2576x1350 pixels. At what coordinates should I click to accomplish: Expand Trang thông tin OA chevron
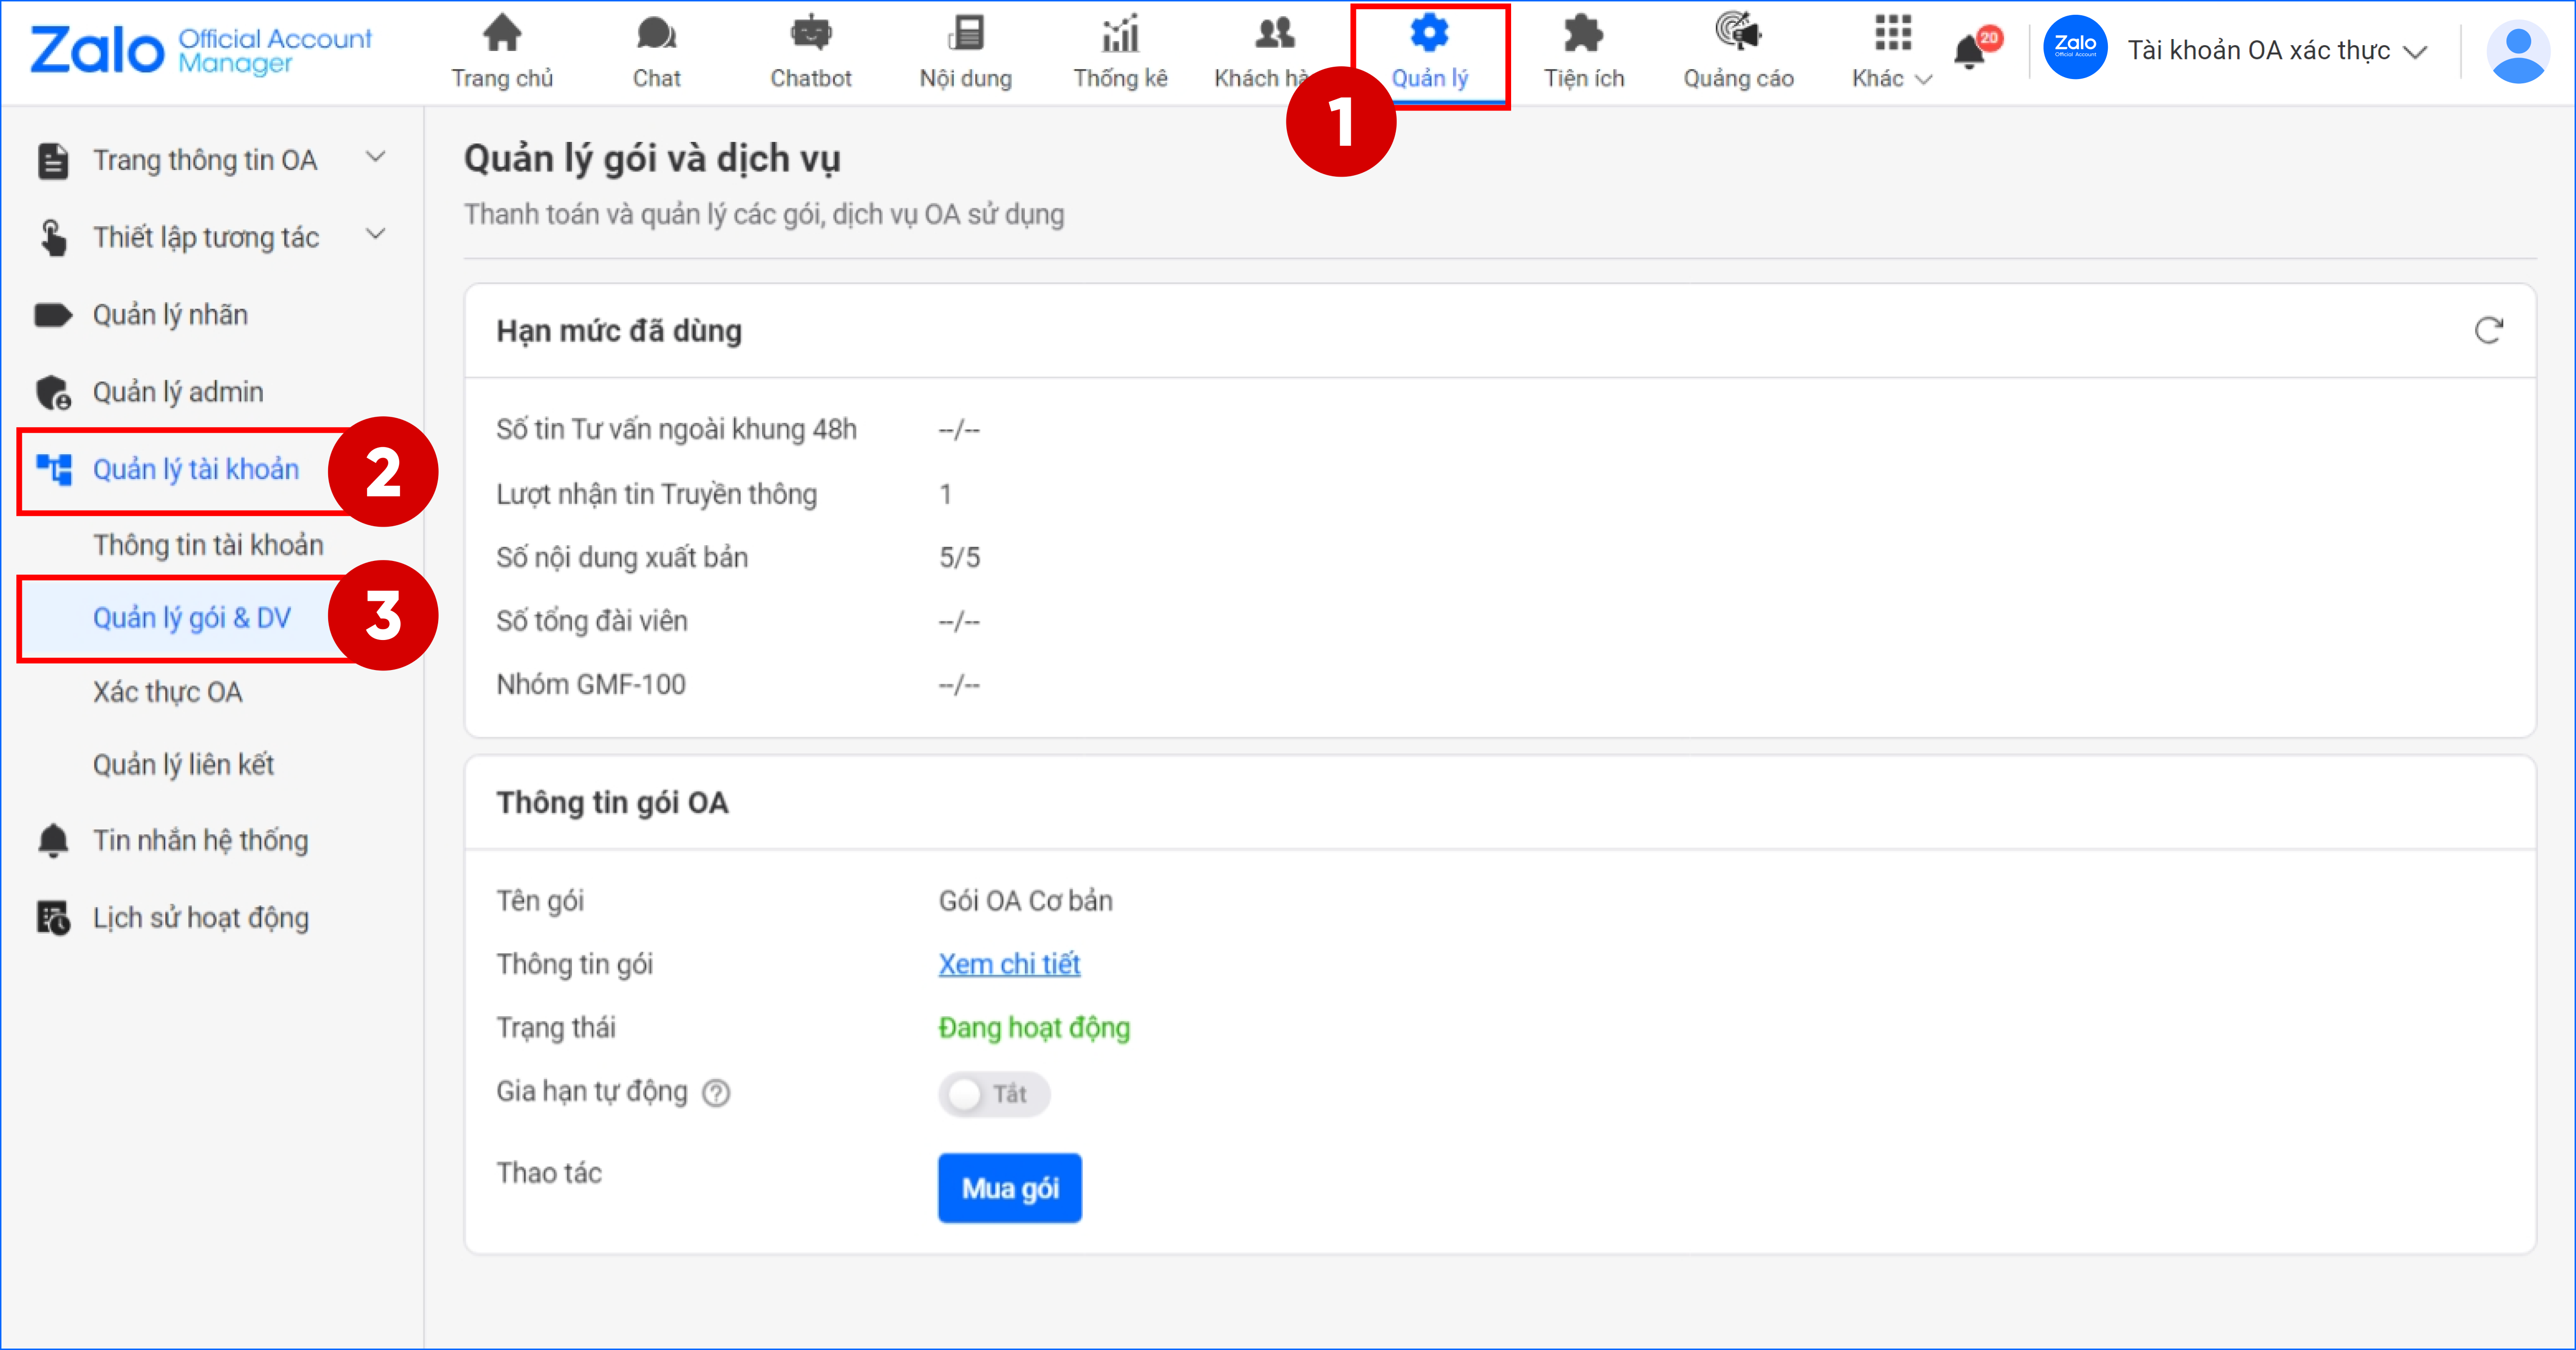pos(375,157)
